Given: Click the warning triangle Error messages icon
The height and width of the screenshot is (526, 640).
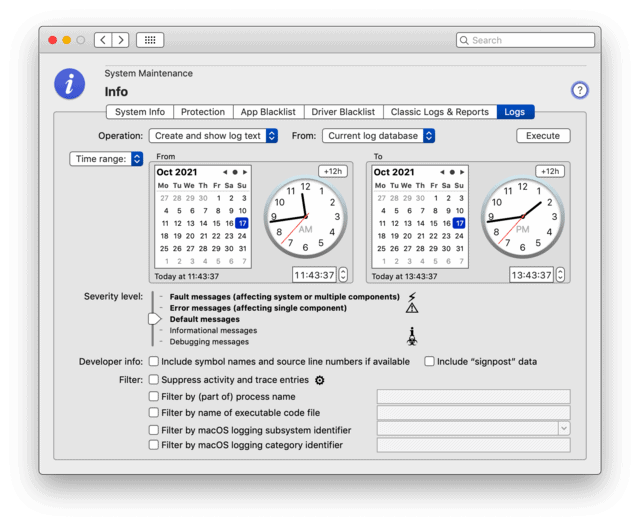Looking at the screenshot, I should pos(412,308).
